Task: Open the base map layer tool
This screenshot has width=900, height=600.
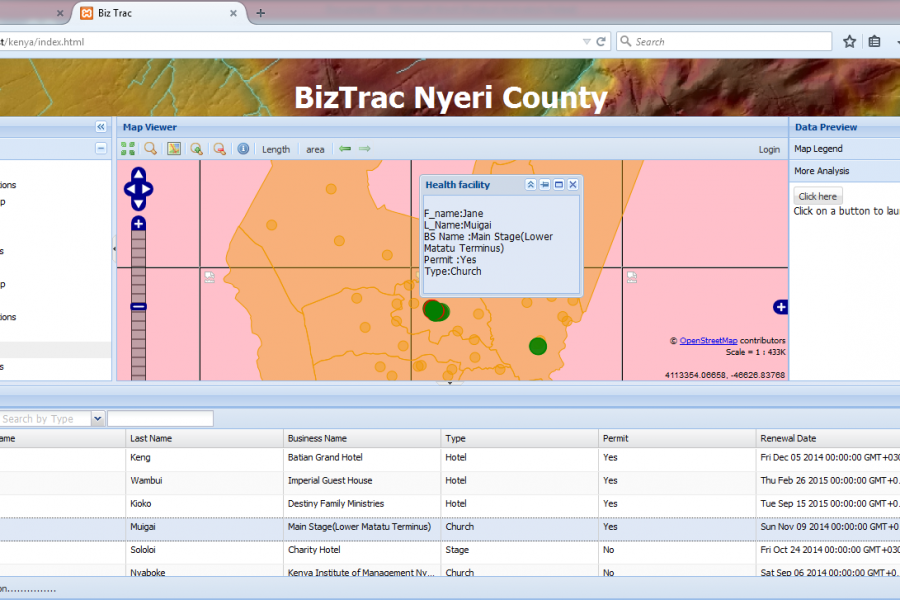Action: (174, 149)
